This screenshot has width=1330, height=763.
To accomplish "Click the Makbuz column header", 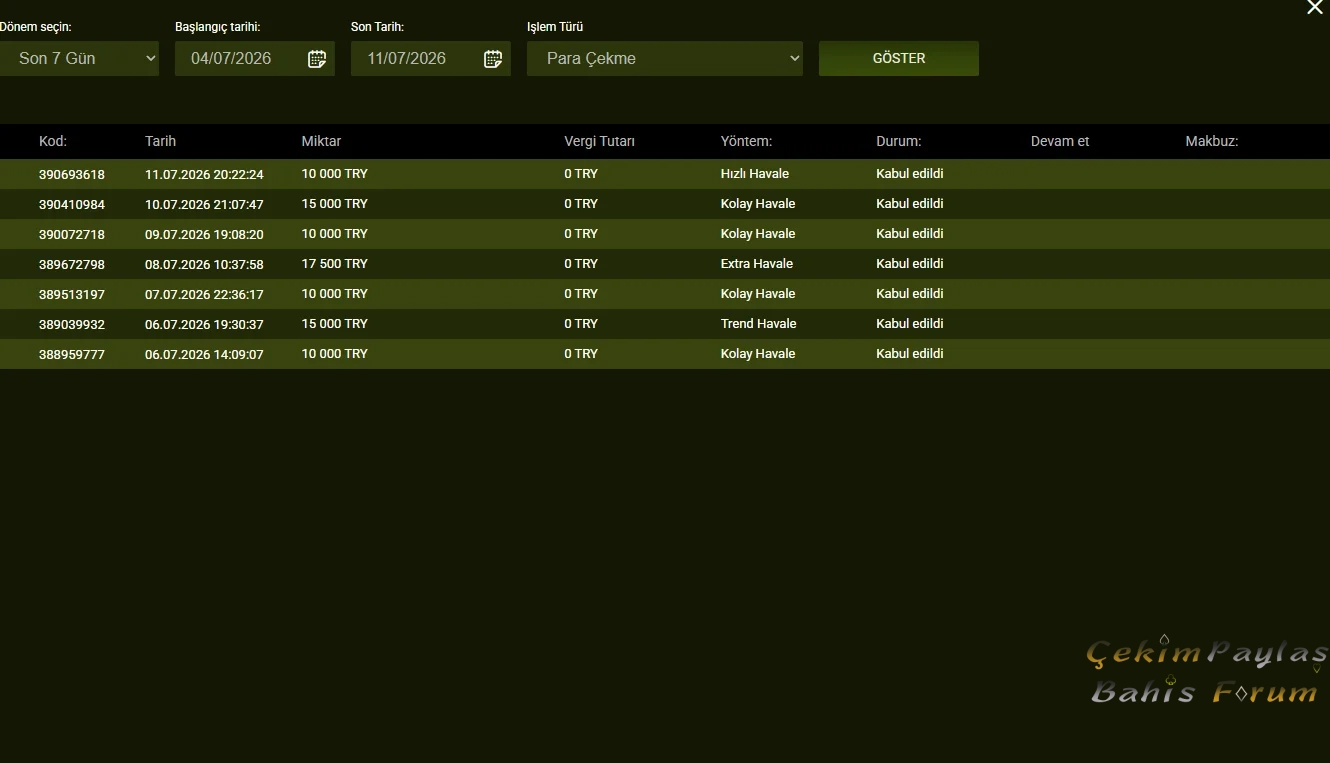I will [x=1212, y=141].
